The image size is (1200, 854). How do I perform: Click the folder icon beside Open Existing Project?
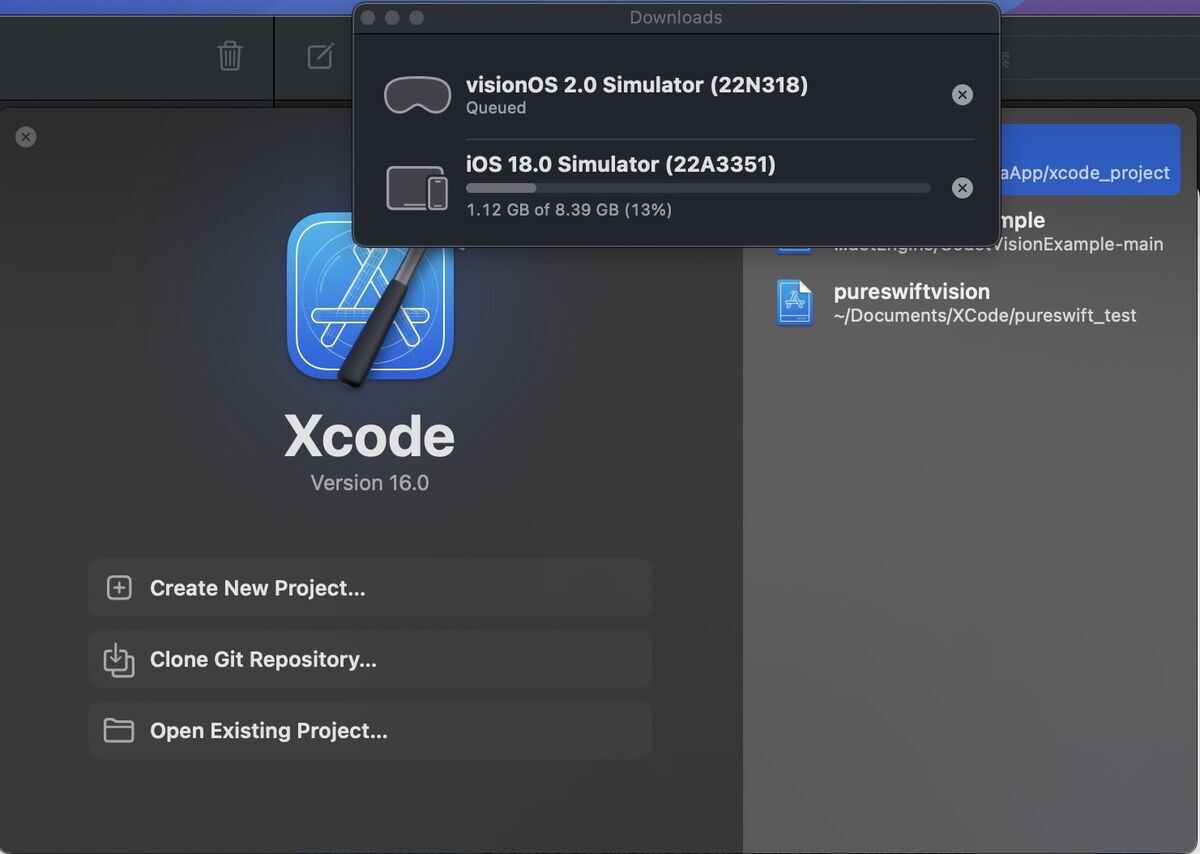119,730
